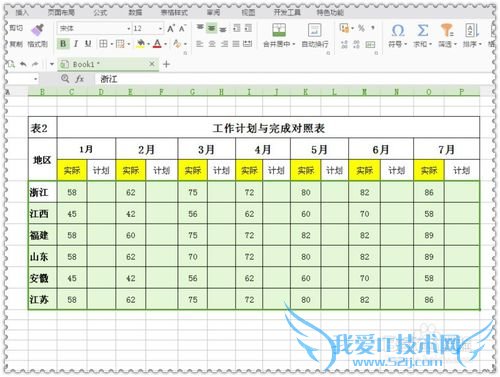Click the fx insert function icon
Viewport: 500px width, 377px height.
pos(79,79)
